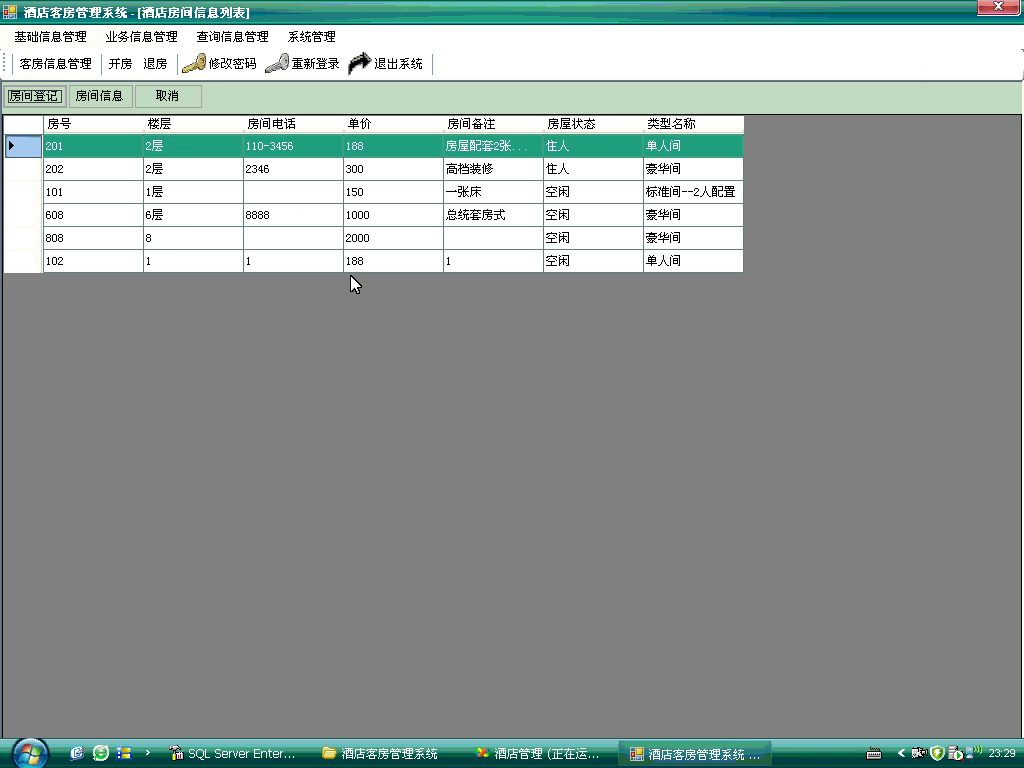The image size is (1024, 768).
Task: Click the 房间信息 button
Action: (99, 96)
